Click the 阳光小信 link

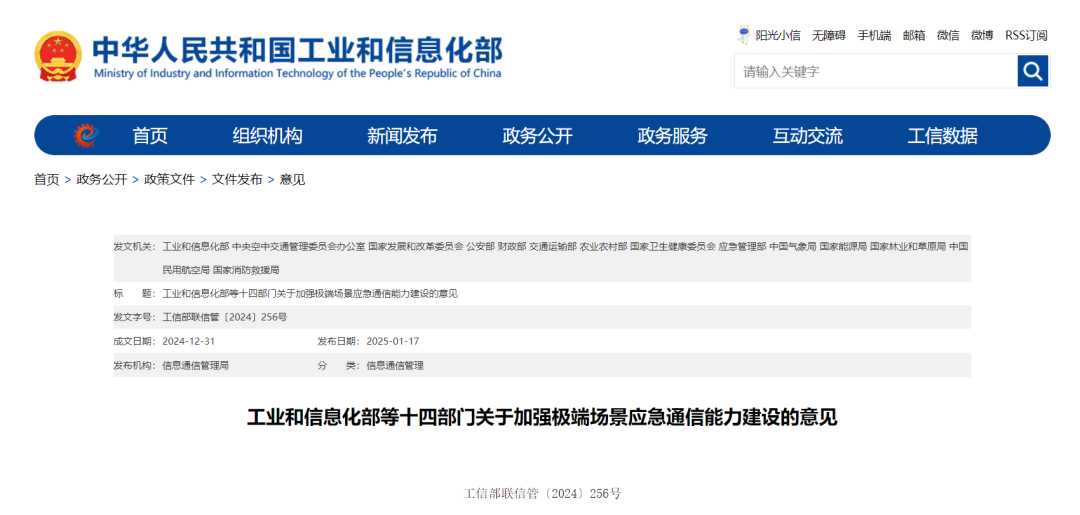[778, 36]
